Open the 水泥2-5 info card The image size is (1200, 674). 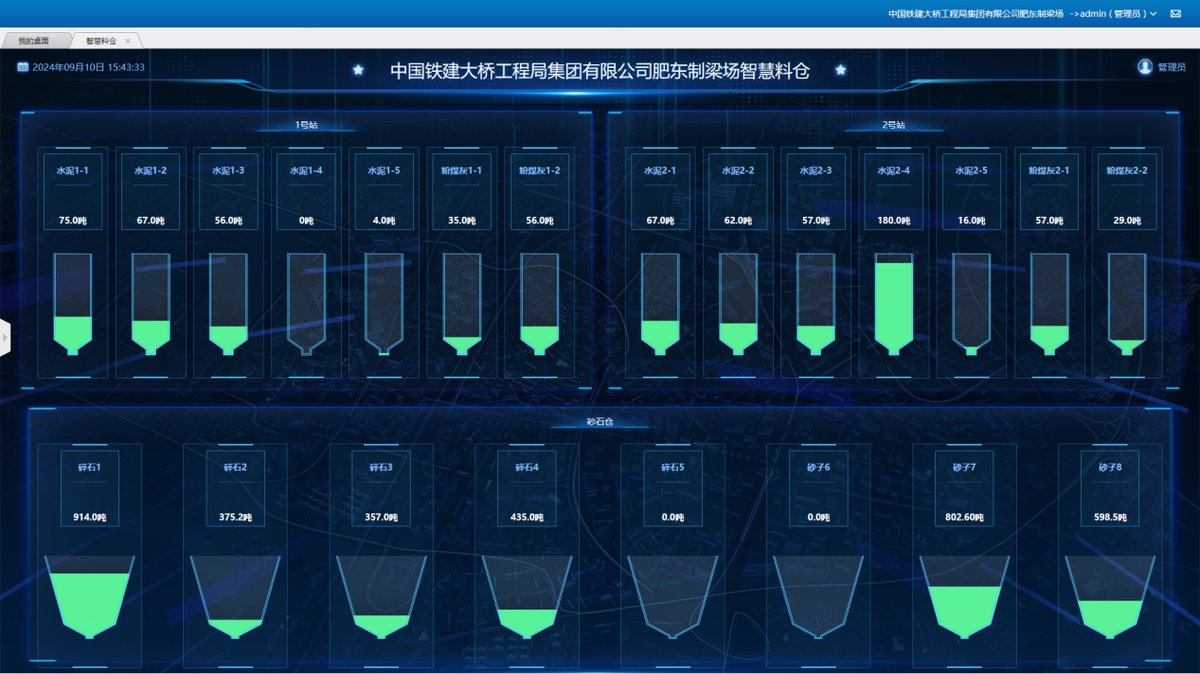tap(971, 189)
